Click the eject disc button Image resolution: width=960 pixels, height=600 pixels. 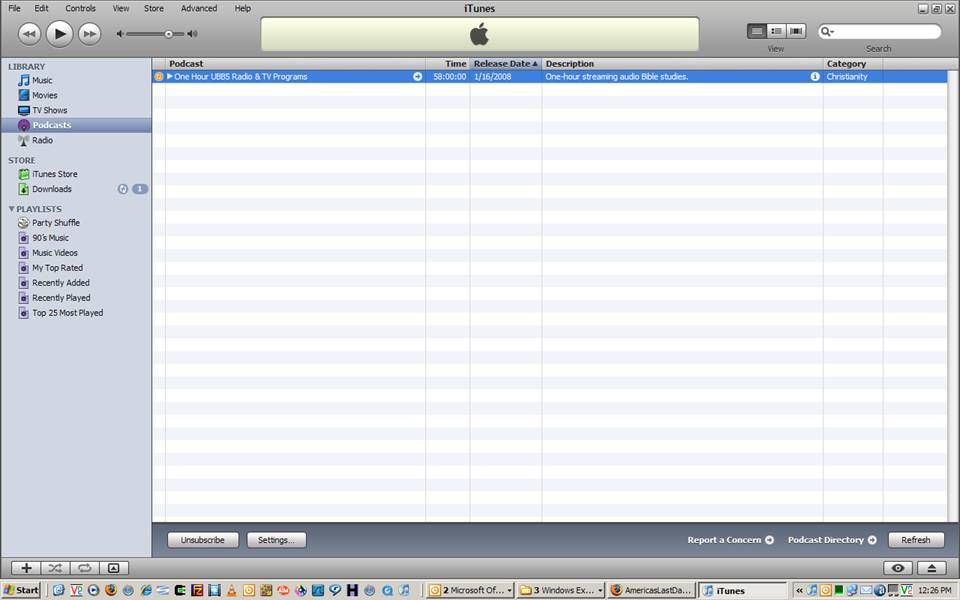point(932,568)
